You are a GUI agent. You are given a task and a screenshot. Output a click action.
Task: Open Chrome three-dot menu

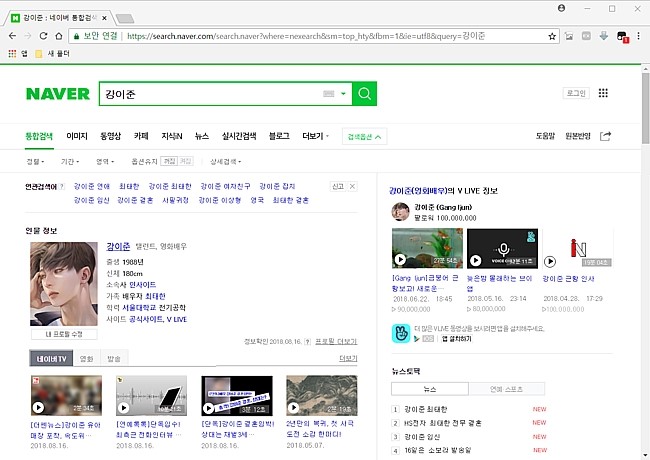pyautogui.click(x=638, y=36)
